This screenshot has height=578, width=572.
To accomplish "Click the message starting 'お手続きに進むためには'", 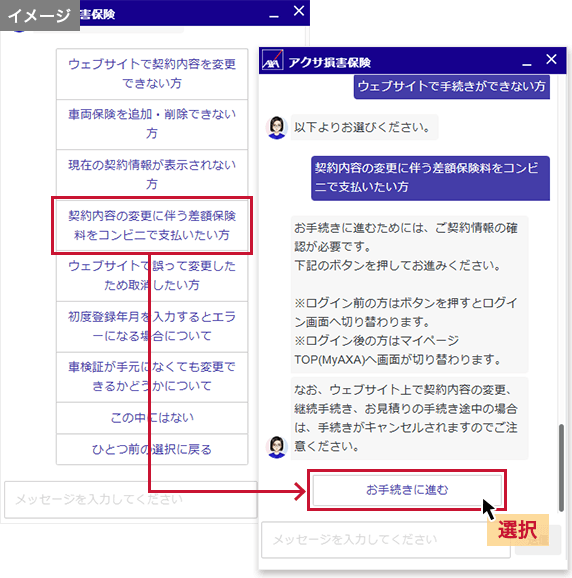I will 409,294.
